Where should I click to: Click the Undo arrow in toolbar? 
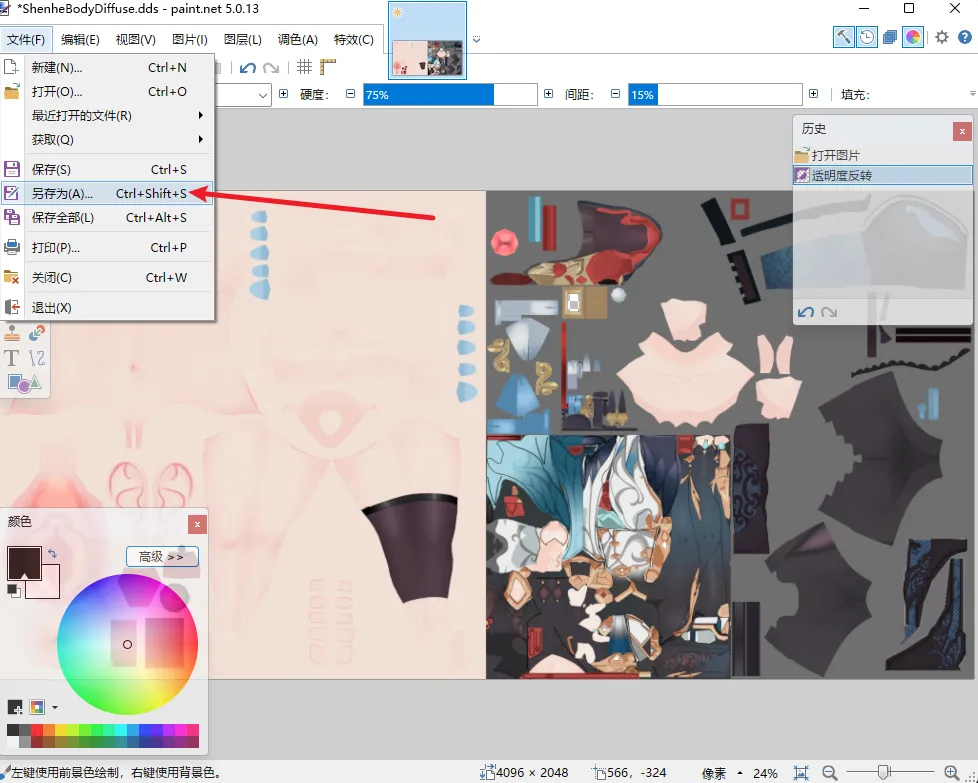(248, 67)
